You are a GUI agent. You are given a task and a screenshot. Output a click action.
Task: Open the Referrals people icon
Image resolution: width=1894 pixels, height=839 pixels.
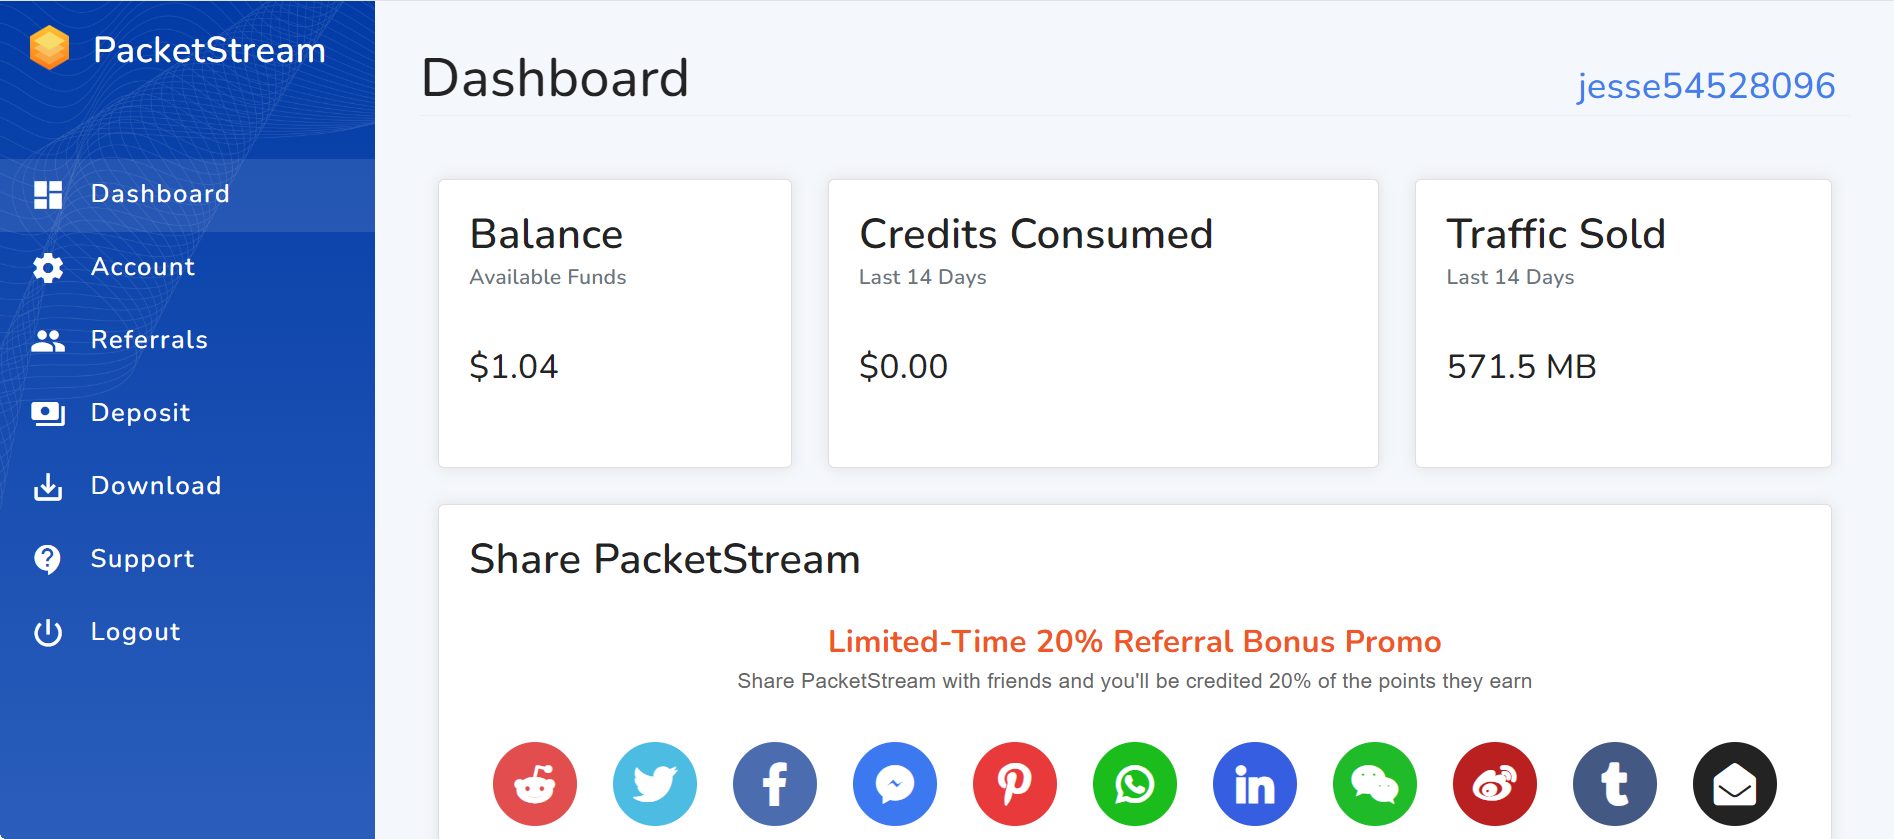coord(47,340)
